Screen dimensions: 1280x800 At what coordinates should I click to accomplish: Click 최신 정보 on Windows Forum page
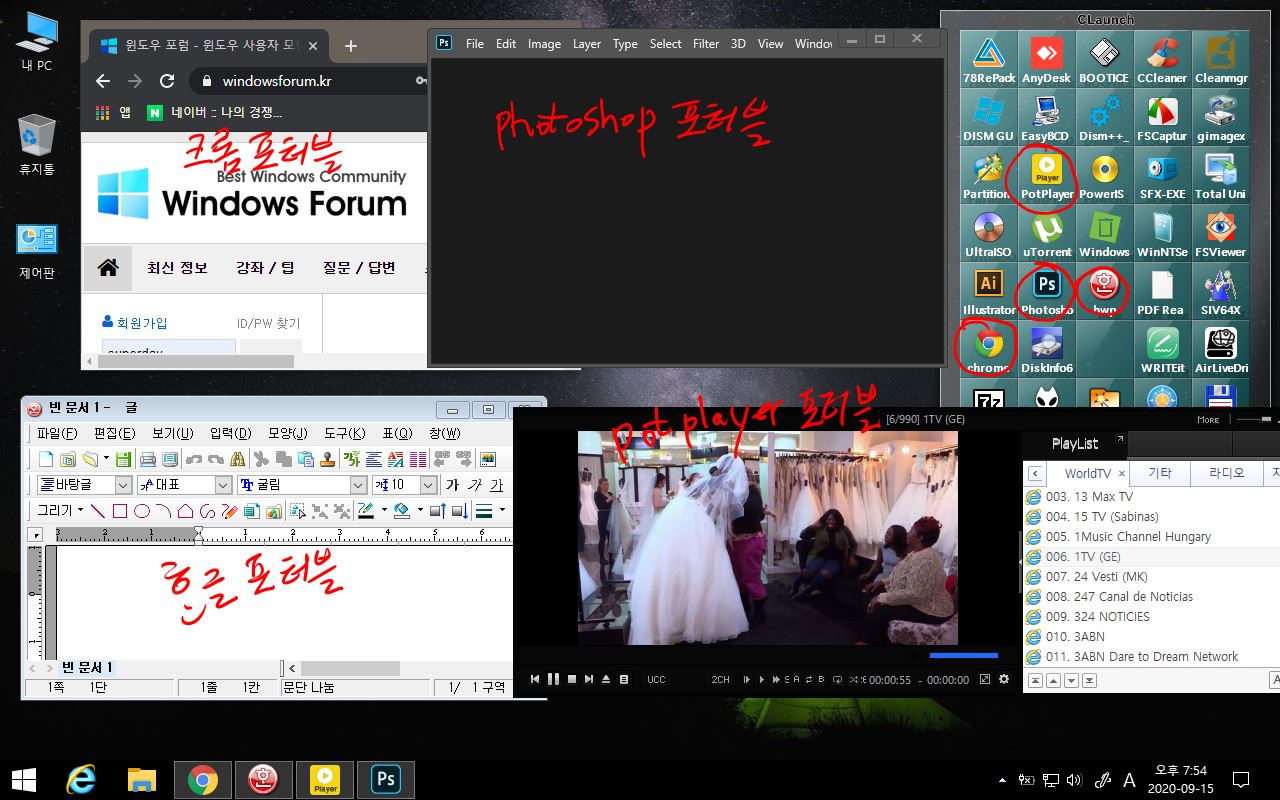177,268
